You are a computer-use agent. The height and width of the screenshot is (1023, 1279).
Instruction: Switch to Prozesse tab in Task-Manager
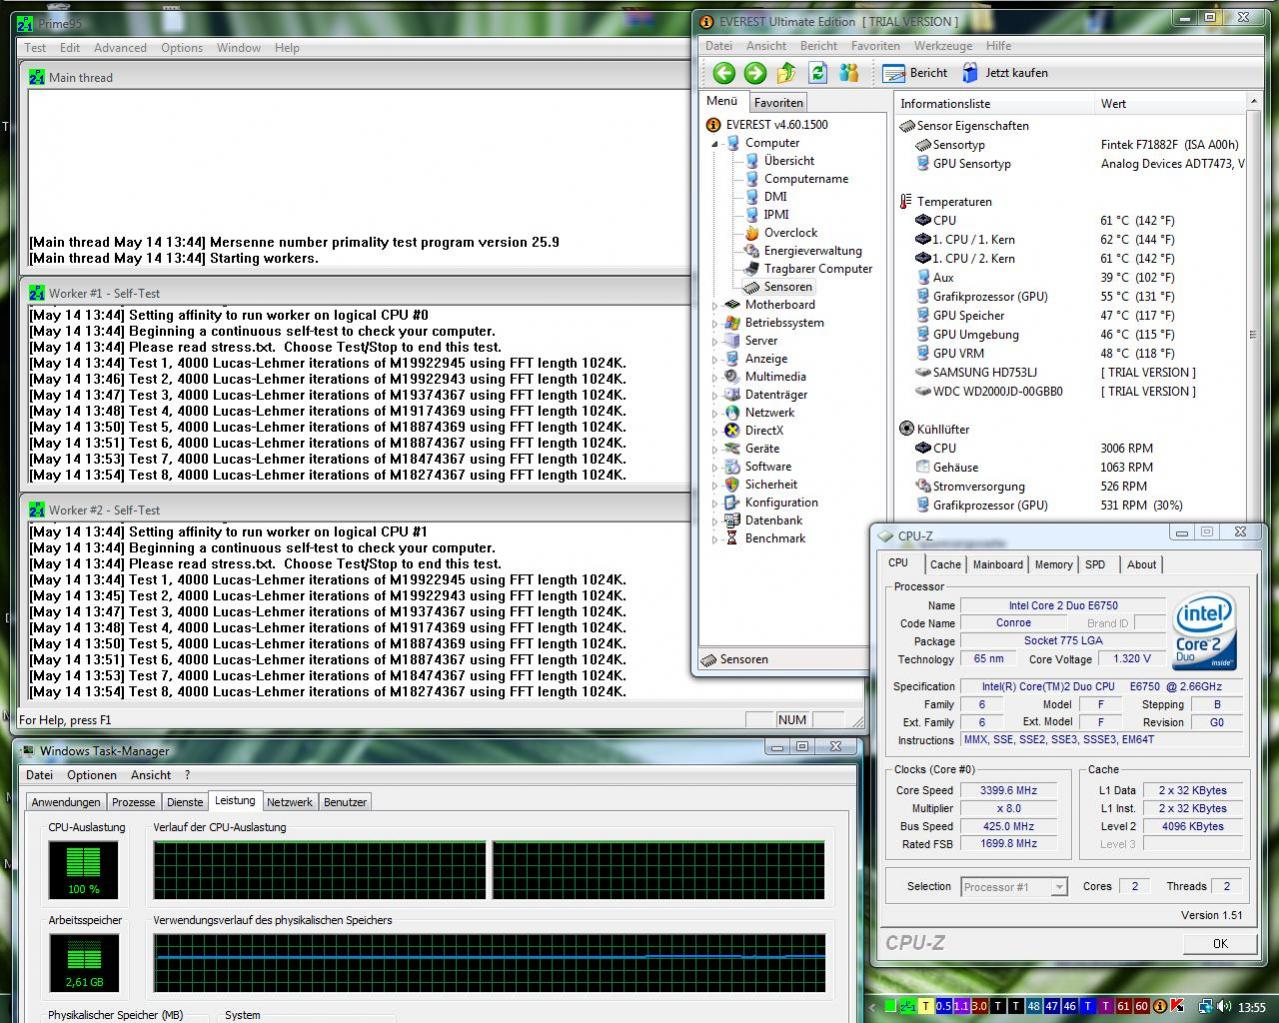tap(133, 802)
